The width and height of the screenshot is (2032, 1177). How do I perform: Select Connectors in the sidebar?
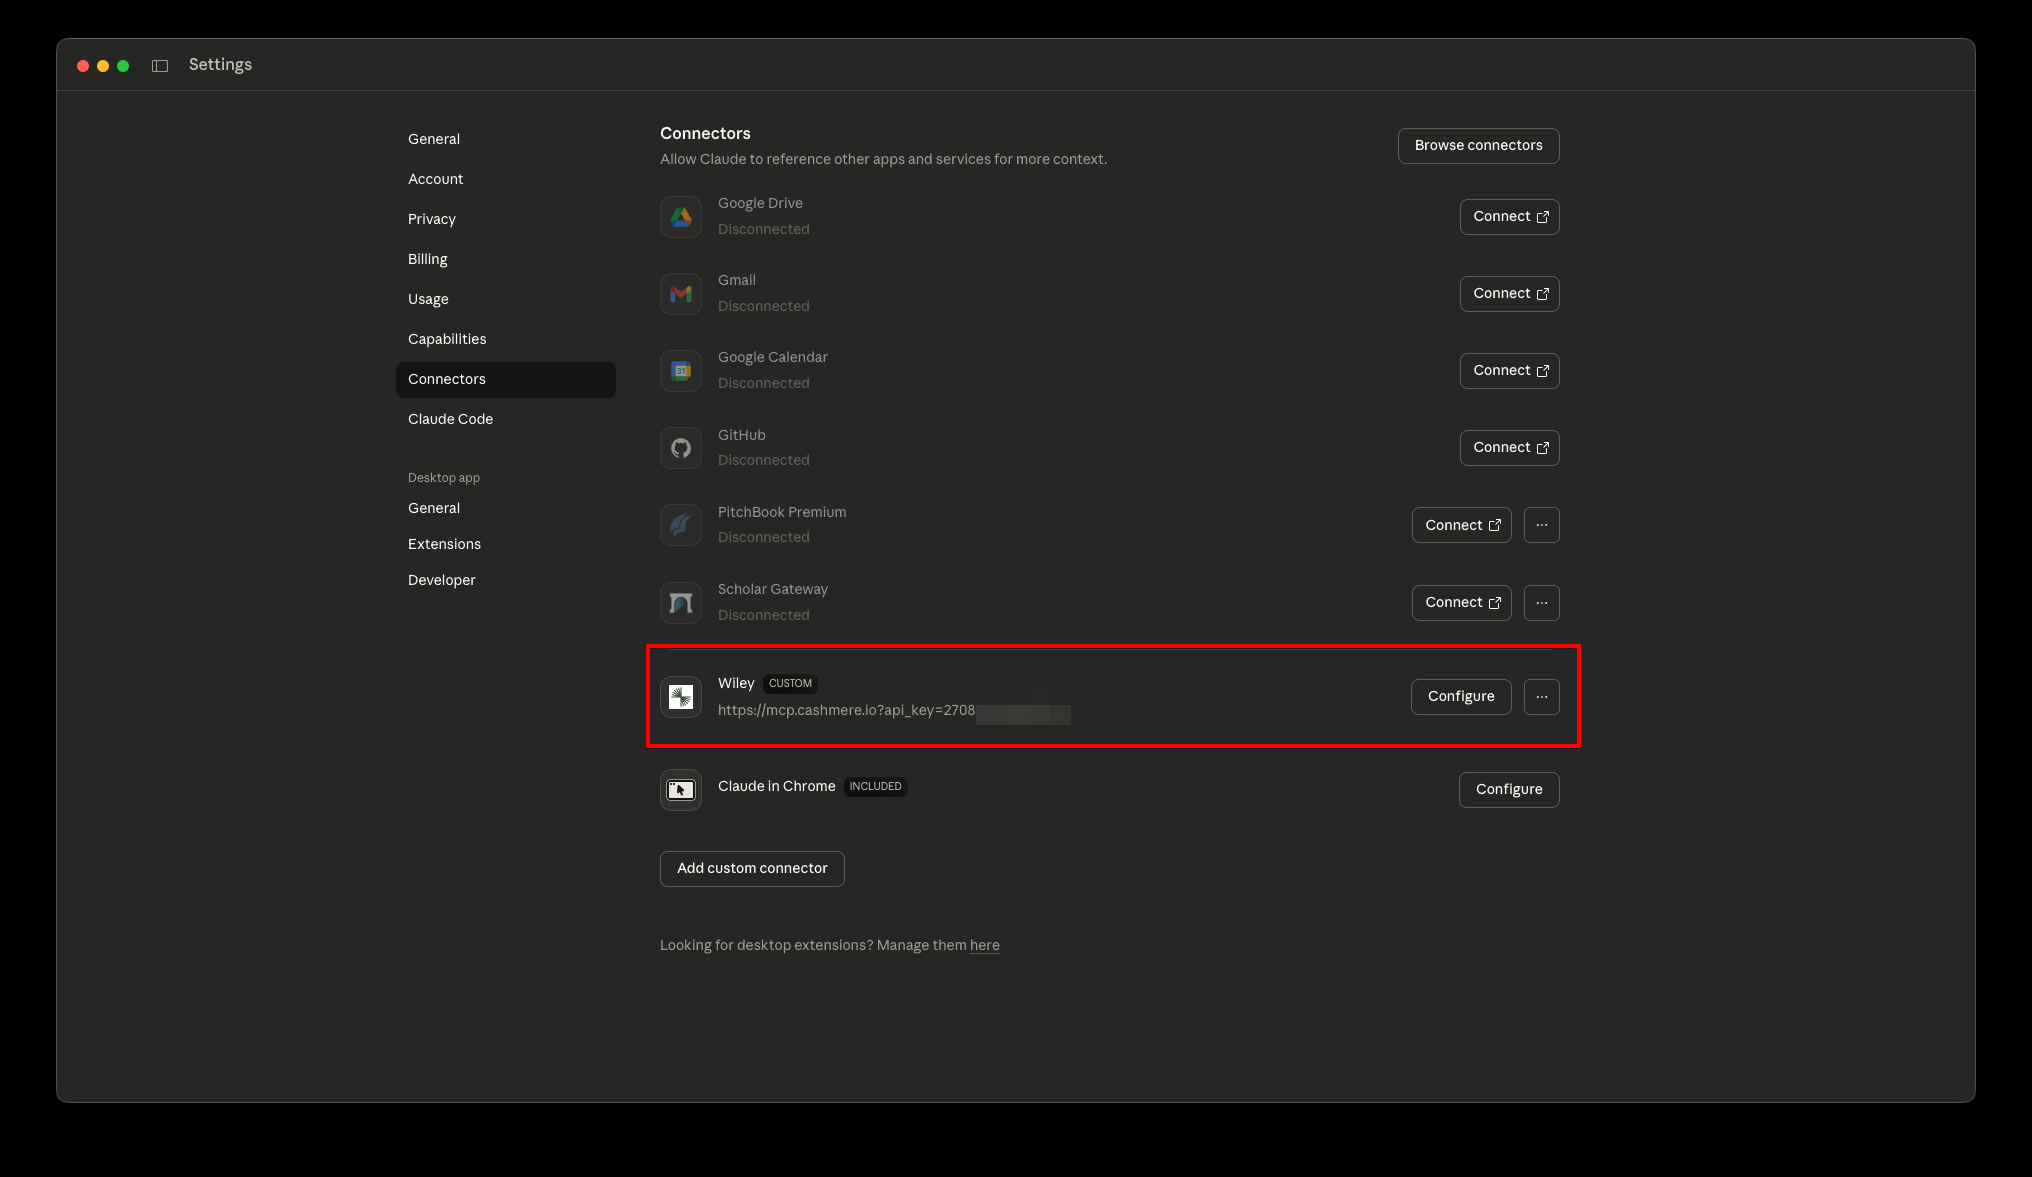pyautogui.click(x=506, y=380)
